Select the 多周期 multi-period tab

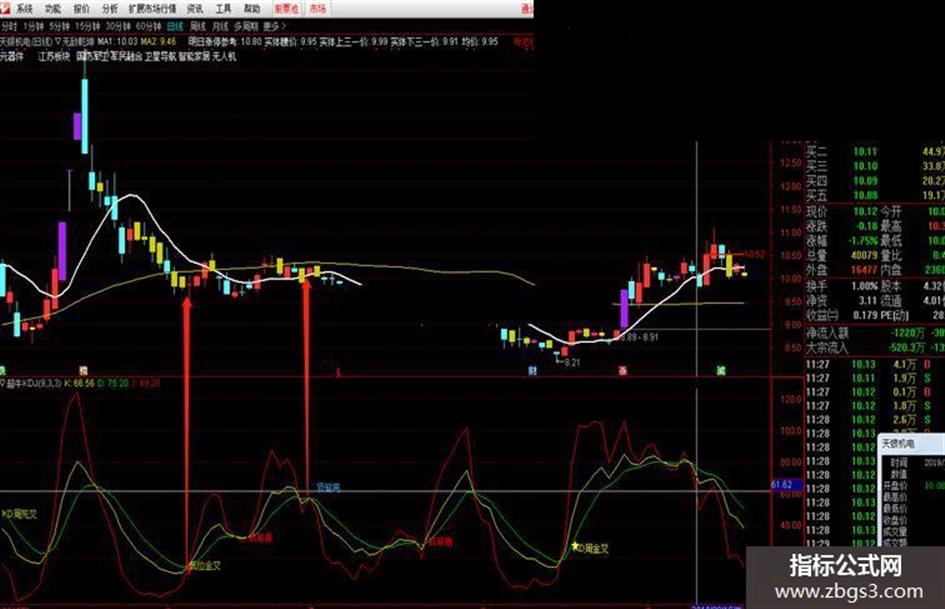pyautogui.click(x=246, y=26)
